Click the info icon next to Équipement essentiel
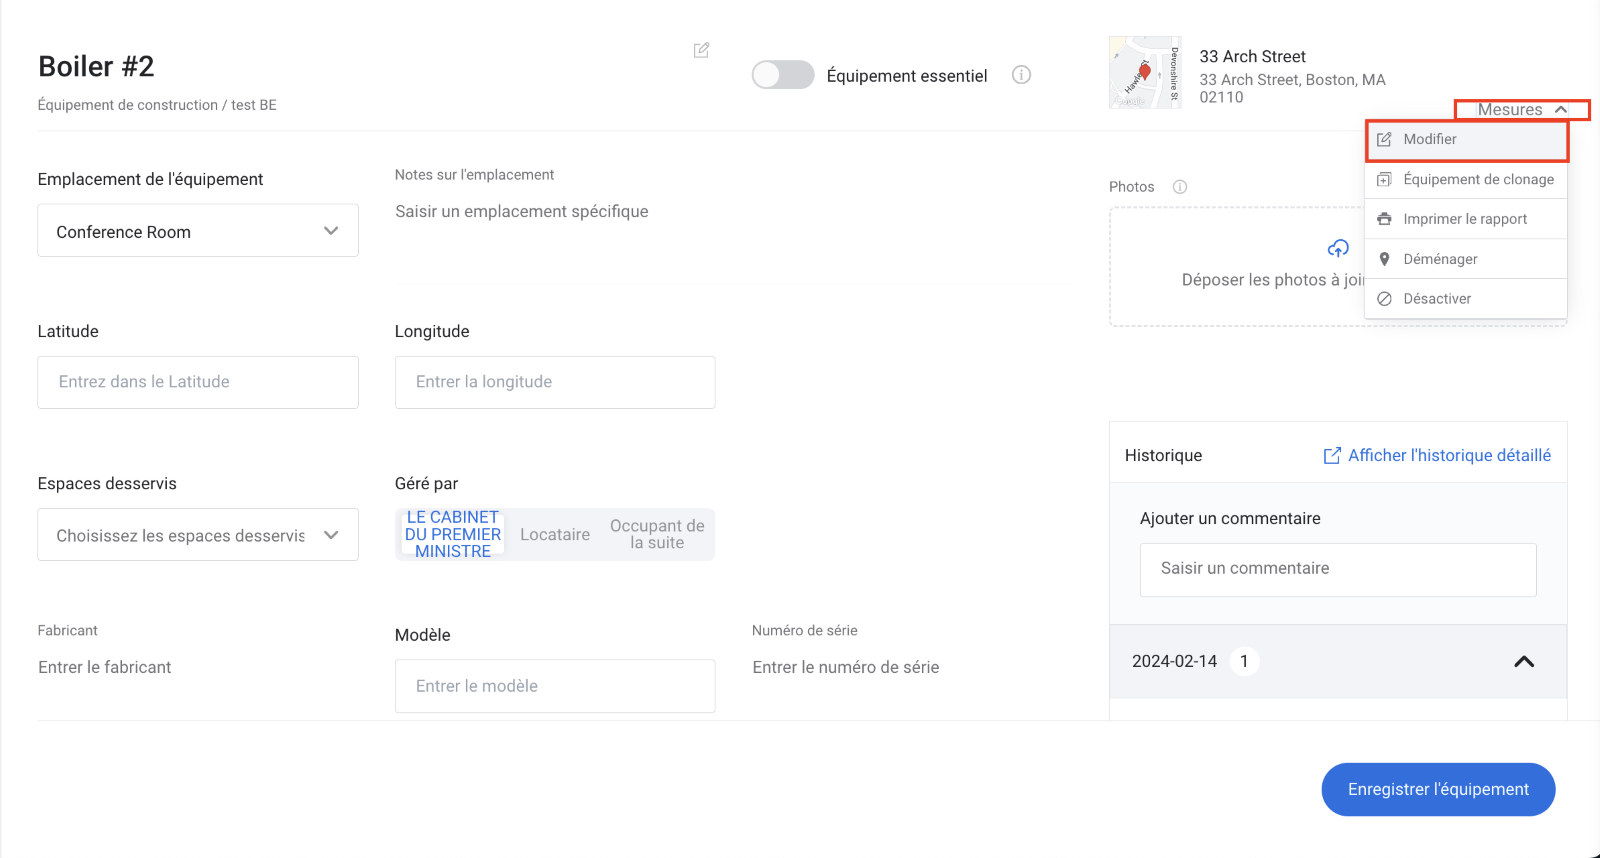 1021,75
